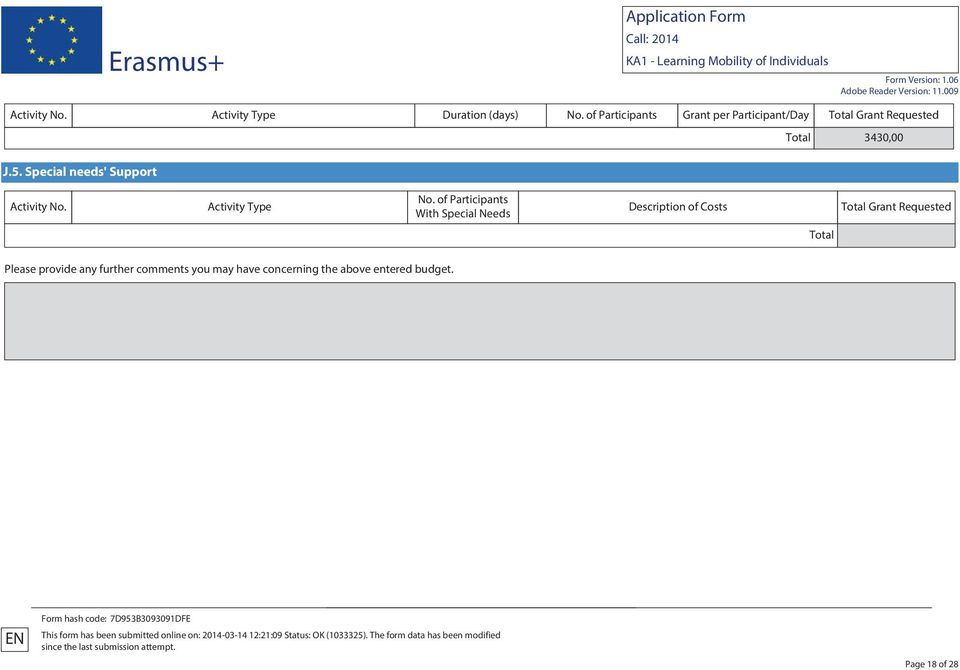Click the empty Special needs Total field

(x=896, y=235)
